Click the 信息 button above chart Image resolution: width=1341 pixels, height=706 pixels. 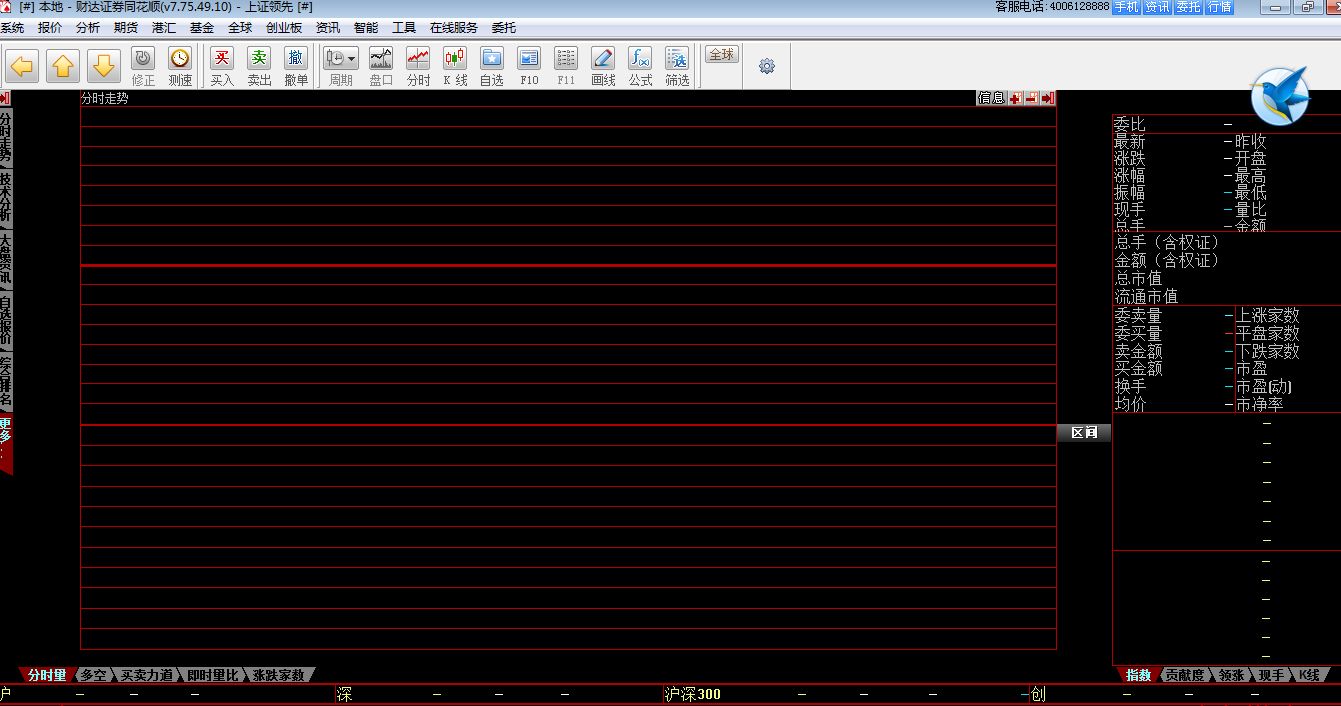point(991,98)
